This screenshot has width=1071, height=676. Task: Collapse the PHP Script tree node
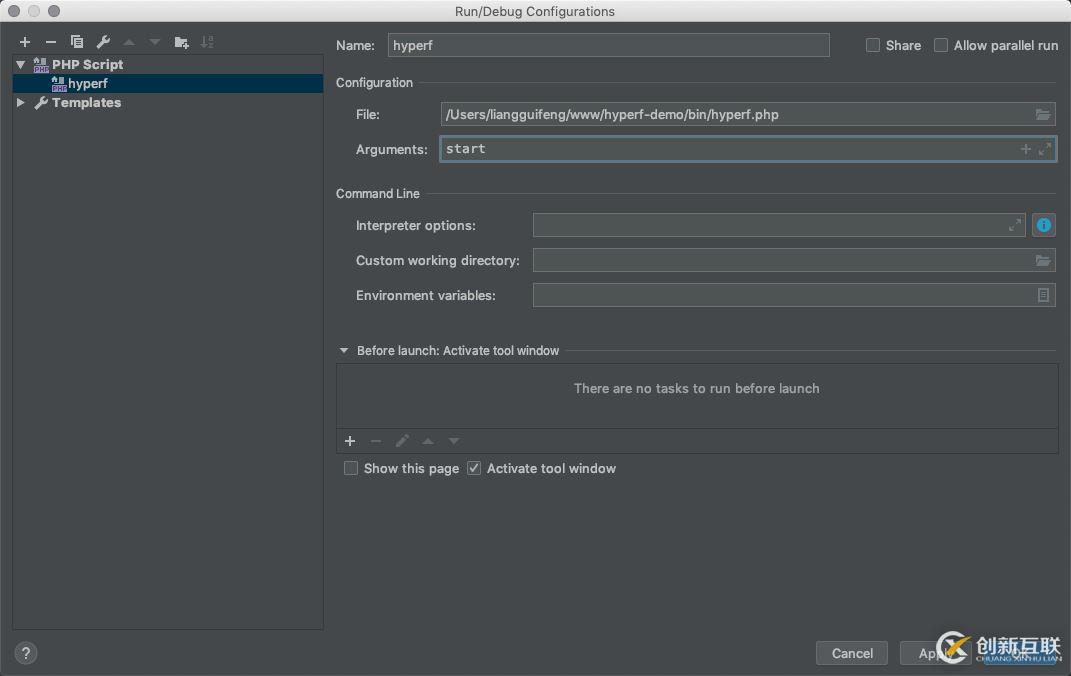pyautogui.click(x=21, y=65)
